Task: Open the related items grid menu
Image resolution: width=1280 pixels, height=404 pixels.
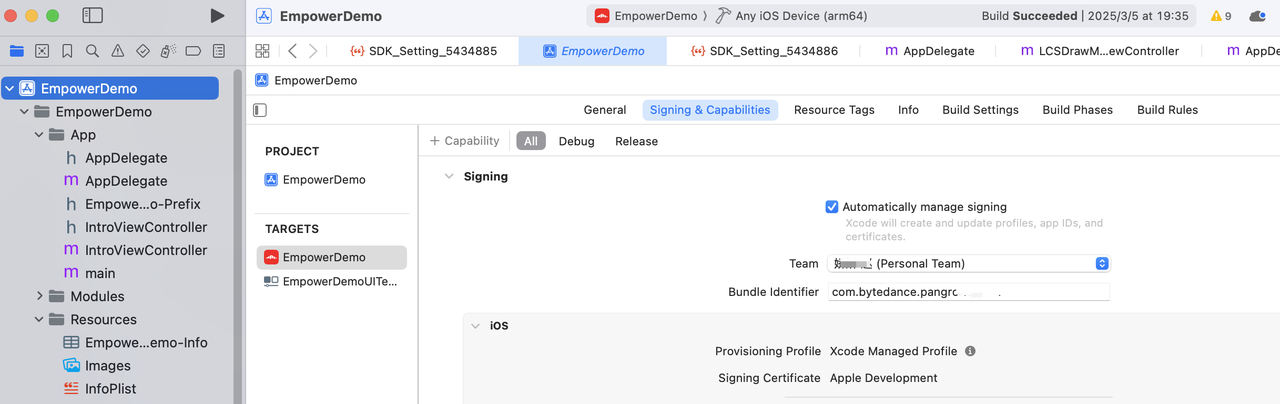Action: click(x=263, y=51)
